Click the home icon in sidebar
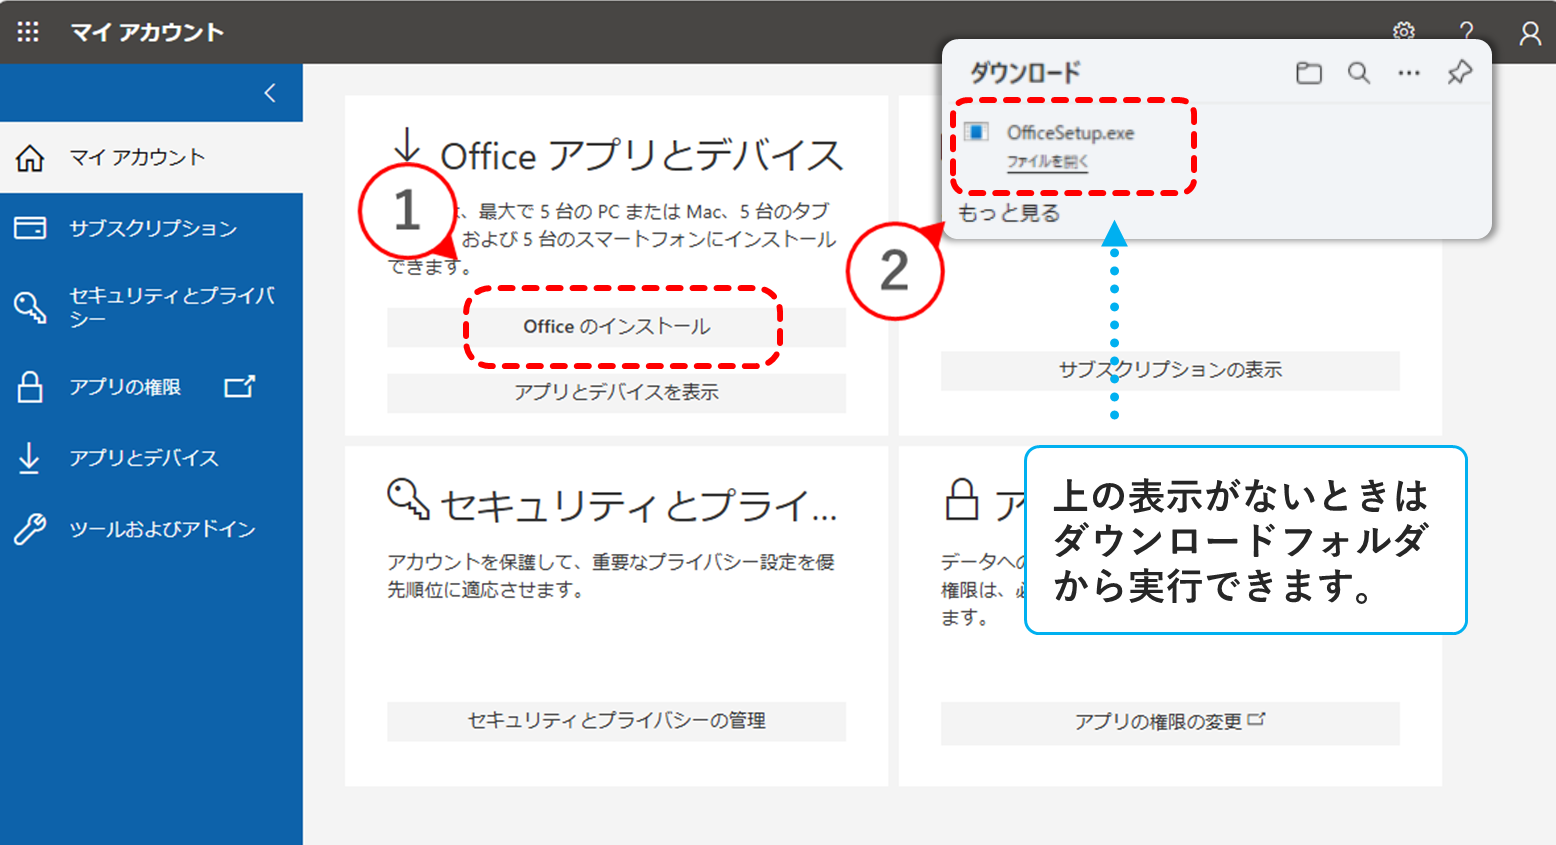1556x845 pixels. pos(30,158)
